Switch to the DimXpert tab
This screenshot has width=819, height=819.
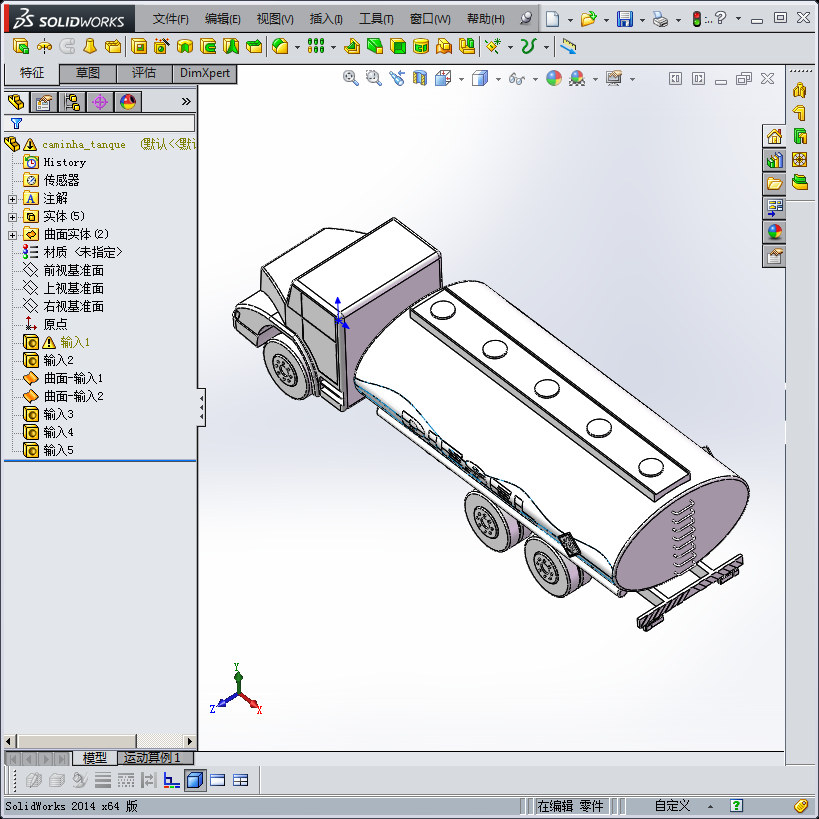[205, 73]
